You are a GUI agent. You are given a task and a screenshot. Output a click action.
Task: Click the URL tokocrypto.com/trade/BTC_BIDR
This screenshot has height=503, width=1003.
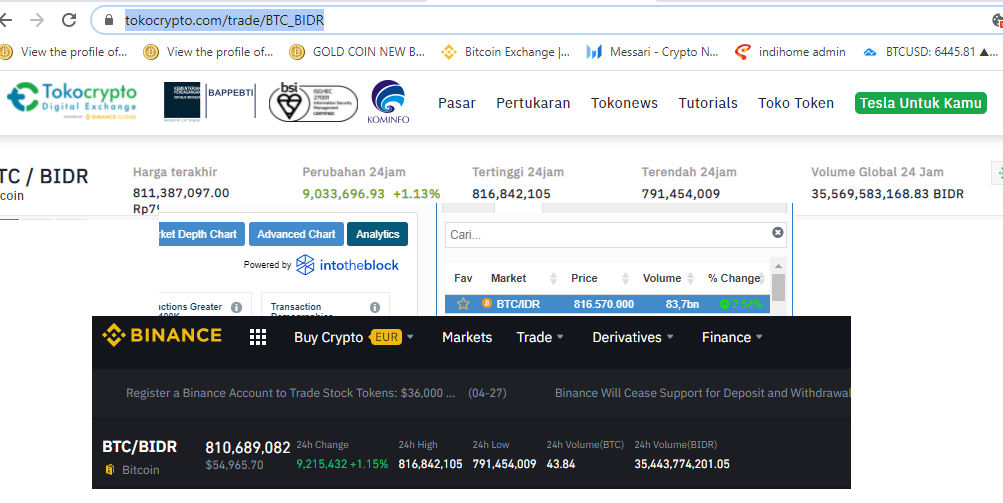click(x=225, y=20)
